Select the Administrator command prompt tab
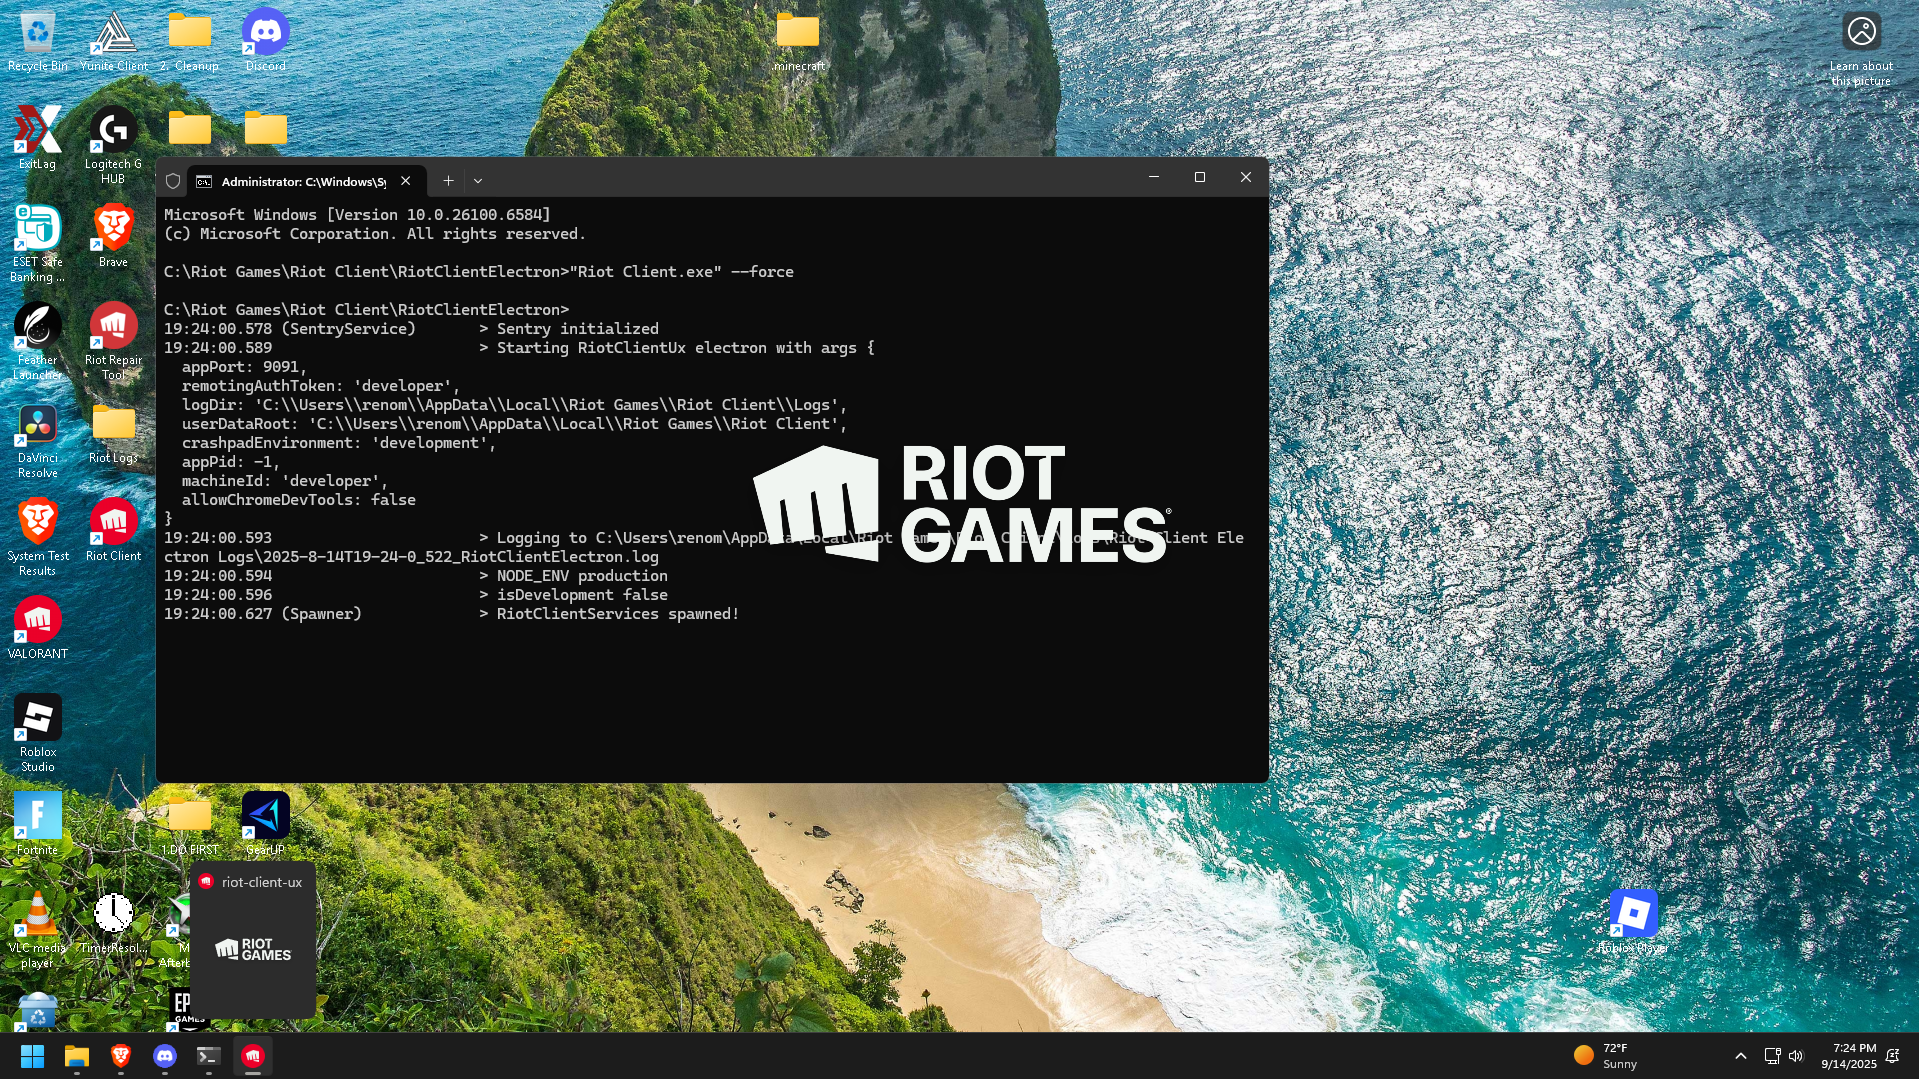The image size is (1919, 1079). (306, 181)
